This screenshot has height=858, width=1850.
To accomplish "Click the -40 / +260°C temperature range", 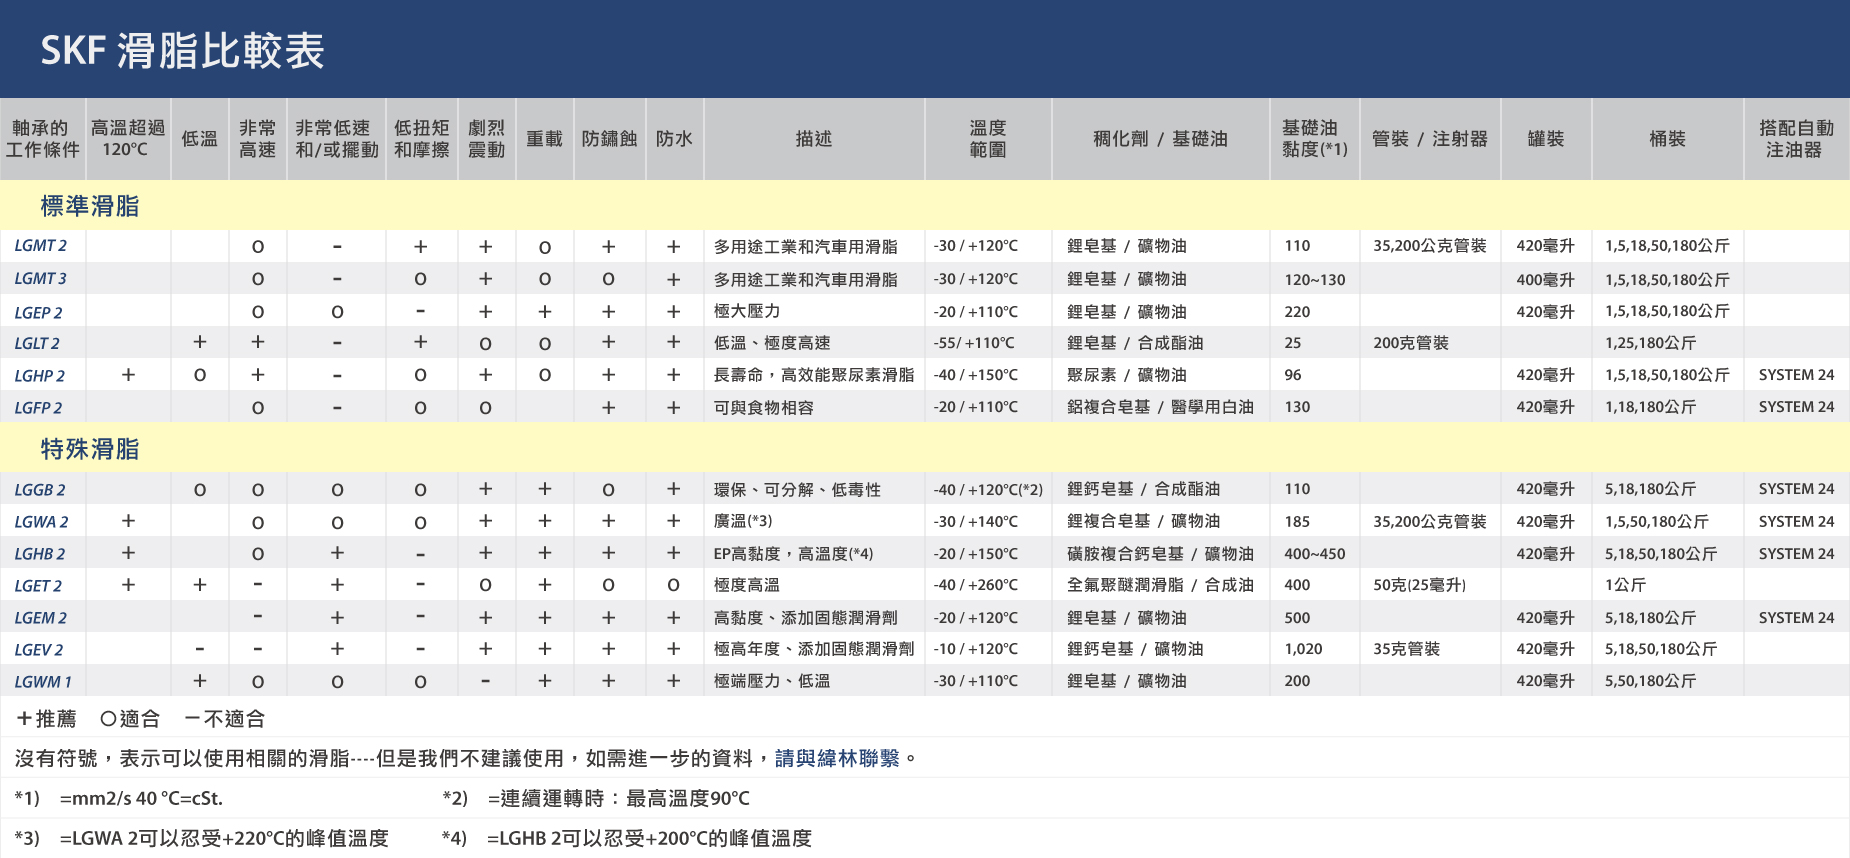I will tap(976, 585).
